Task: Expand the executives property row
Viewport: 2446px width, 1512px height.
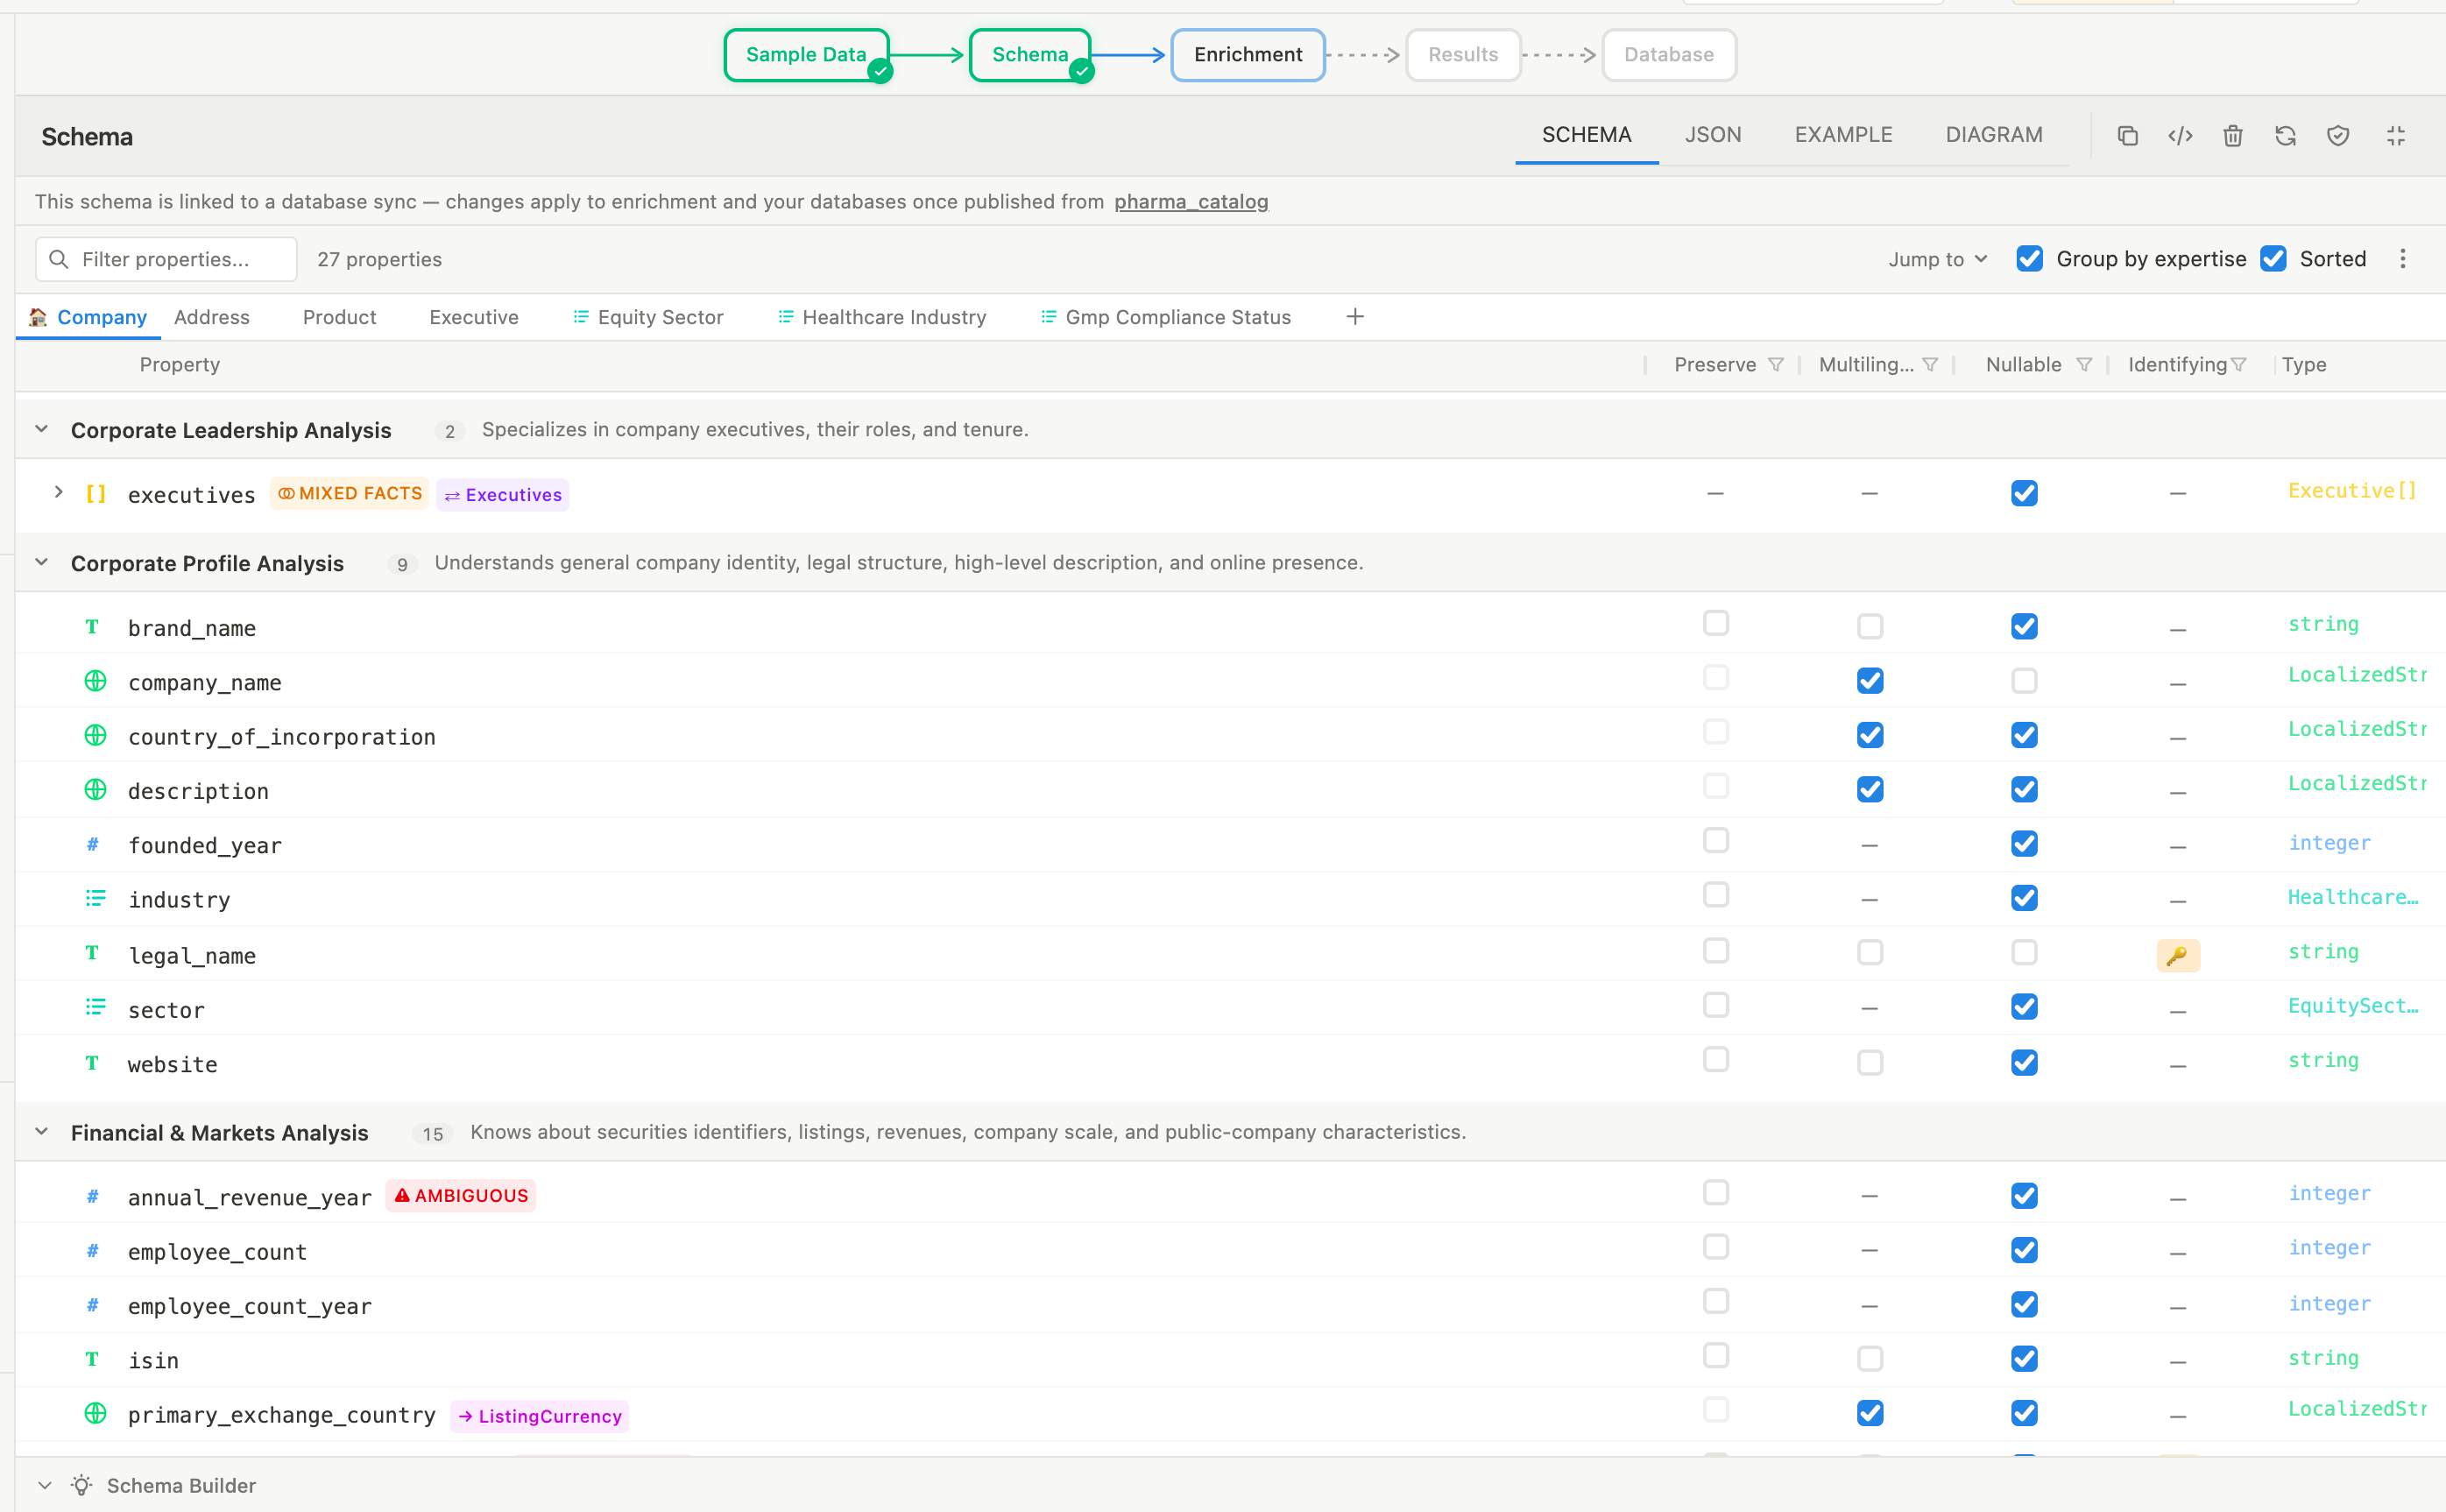Action: 58,492
